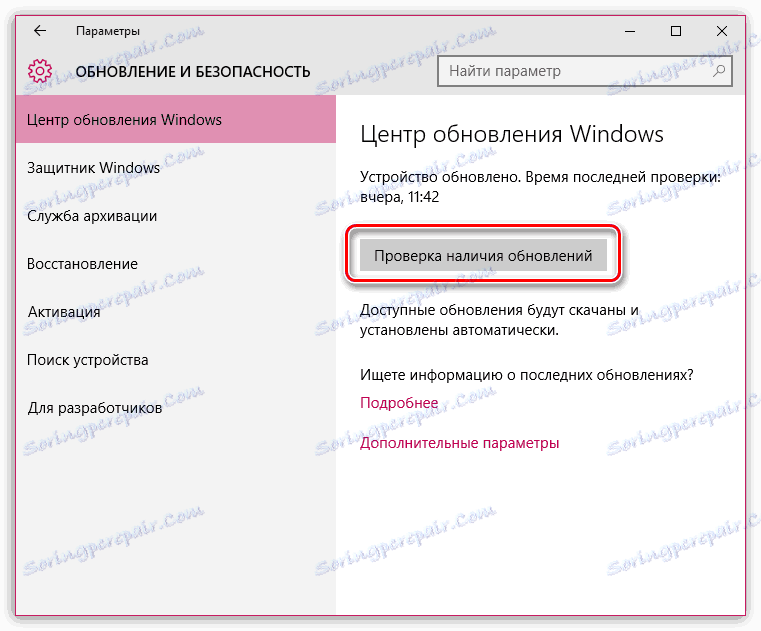This screenshot has height=631, width=761.
Task: Click Ищете информацию о последних обновлениях text
Action: (x=527, y=375)
